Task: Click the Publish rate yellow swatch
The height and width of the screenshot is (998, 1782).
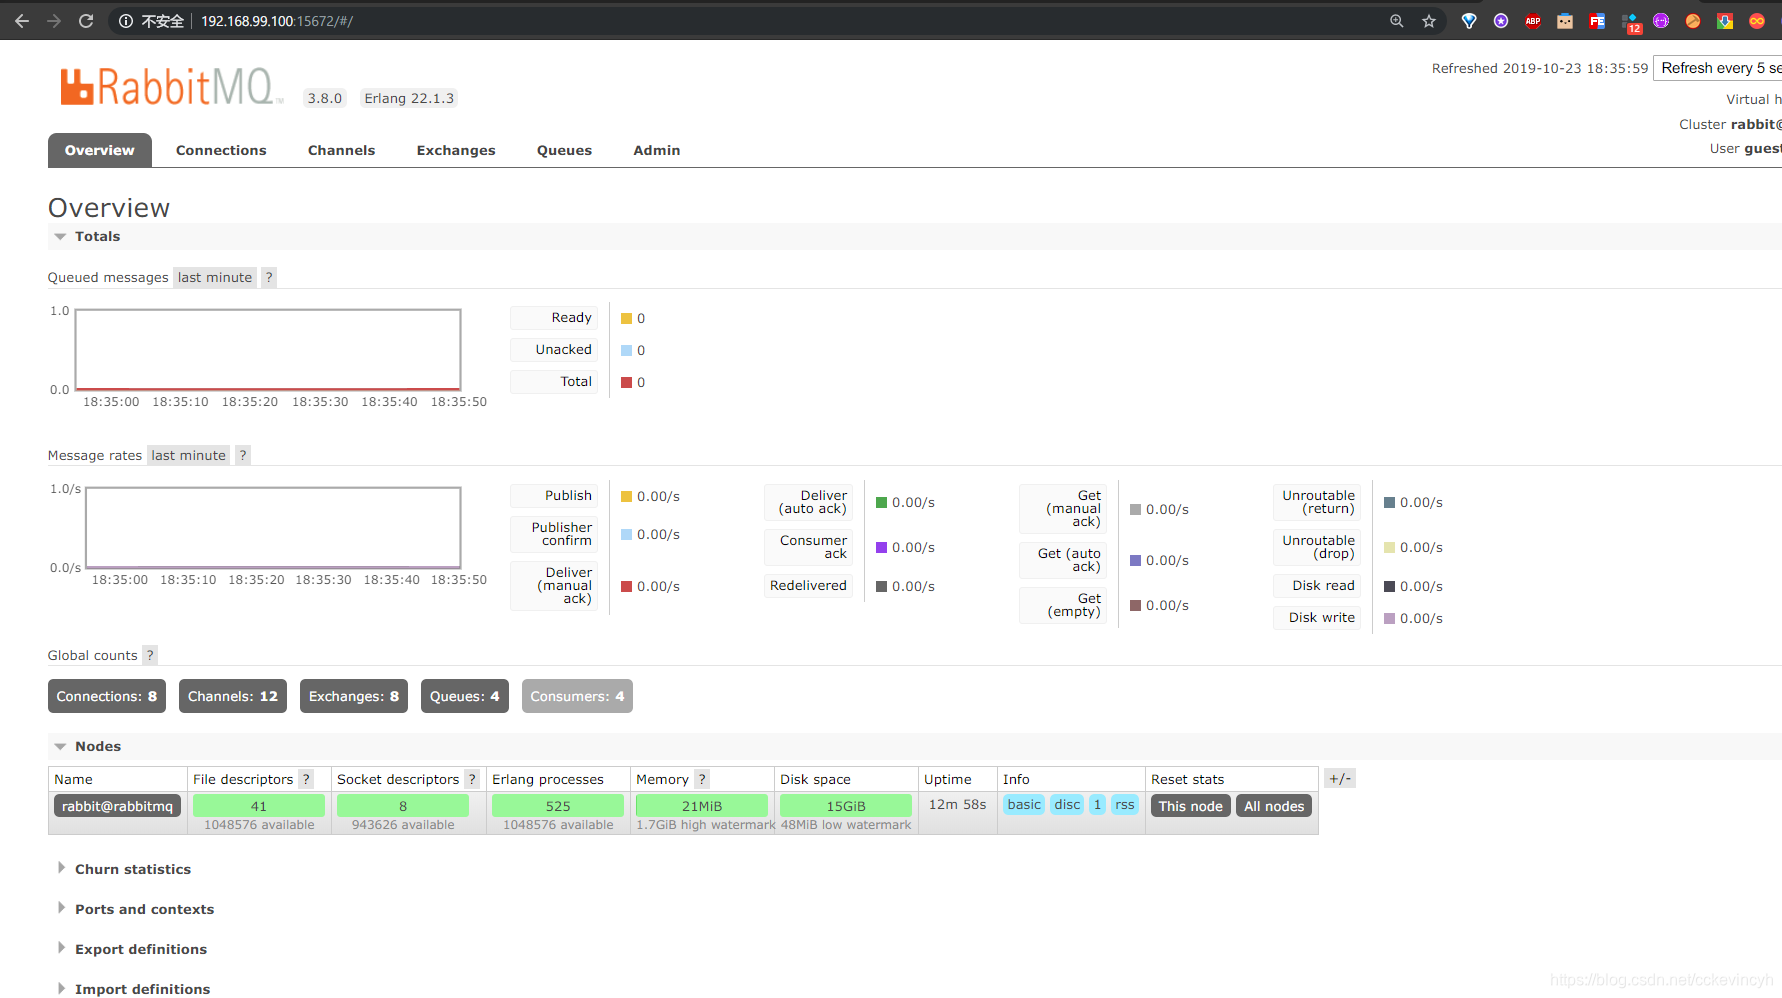Action: [626, 496]
